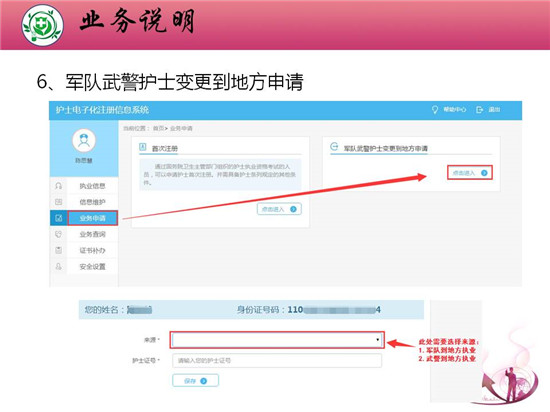Click the 保存 save button

[x=195, y=381]
